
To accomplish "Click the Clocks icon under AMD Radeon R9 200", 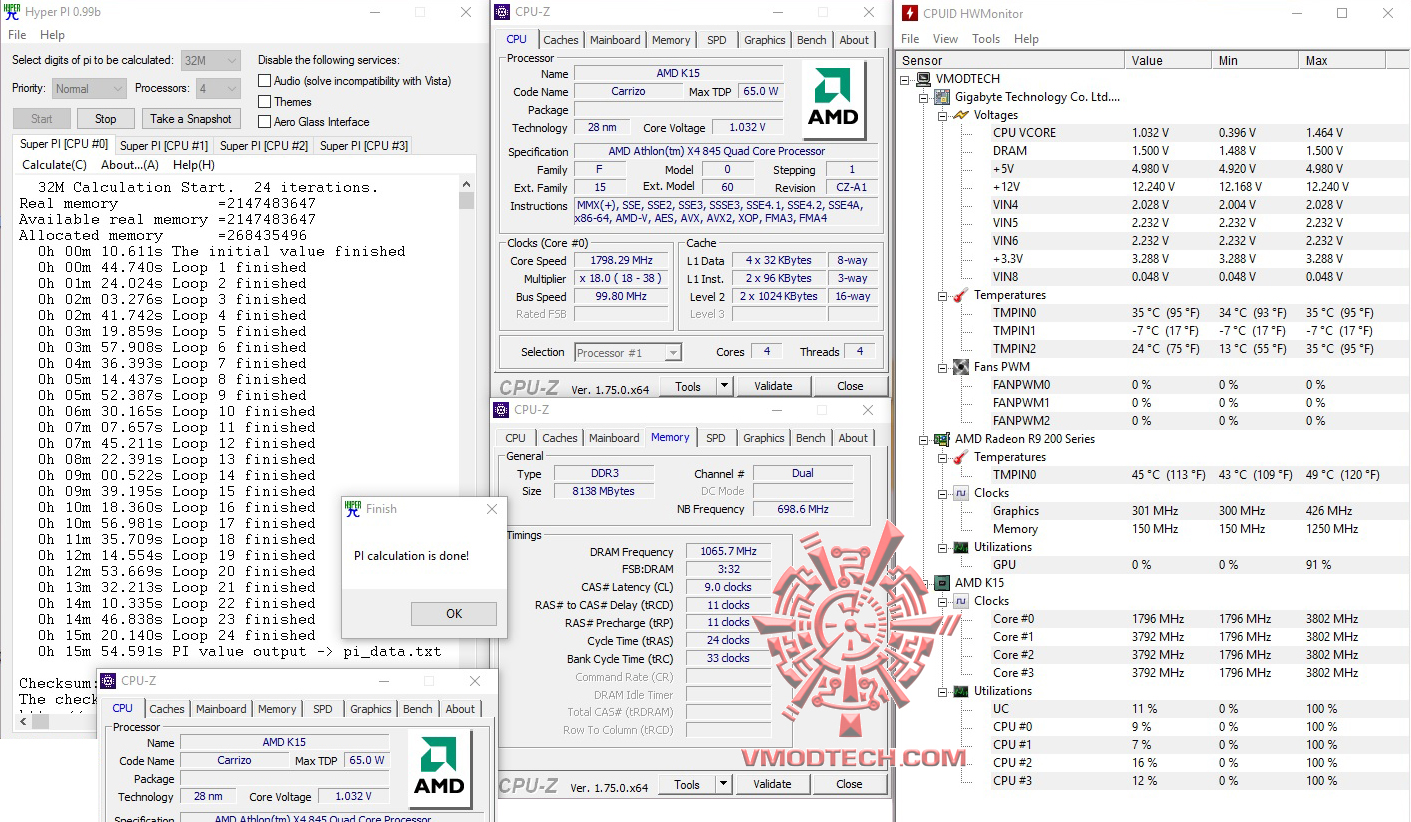I will tap(961, 493).
